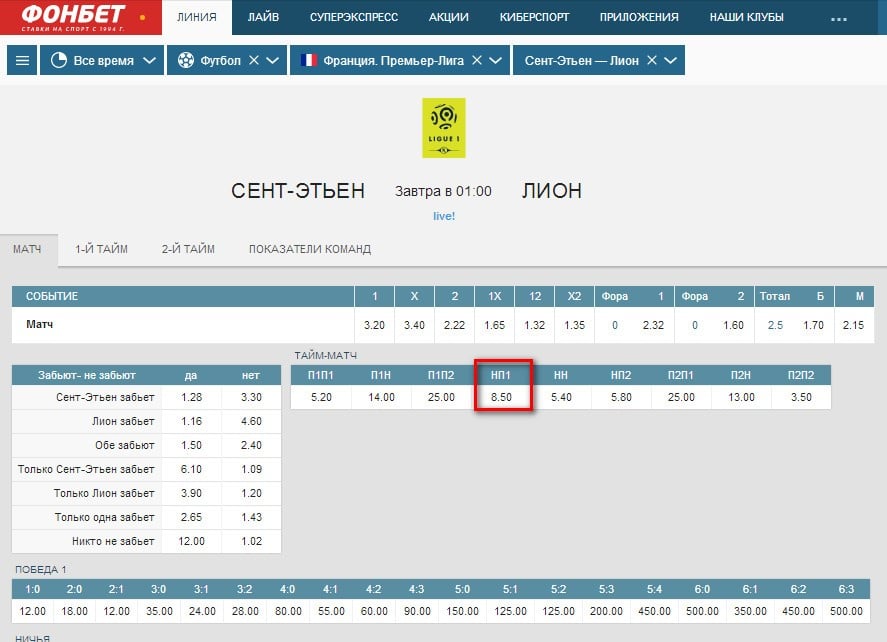Image resolution: width=887 pixels, height=642 pixels.
Task: Select Никто не забьет yes odds 12.00
Action: [x=191, y=541]
